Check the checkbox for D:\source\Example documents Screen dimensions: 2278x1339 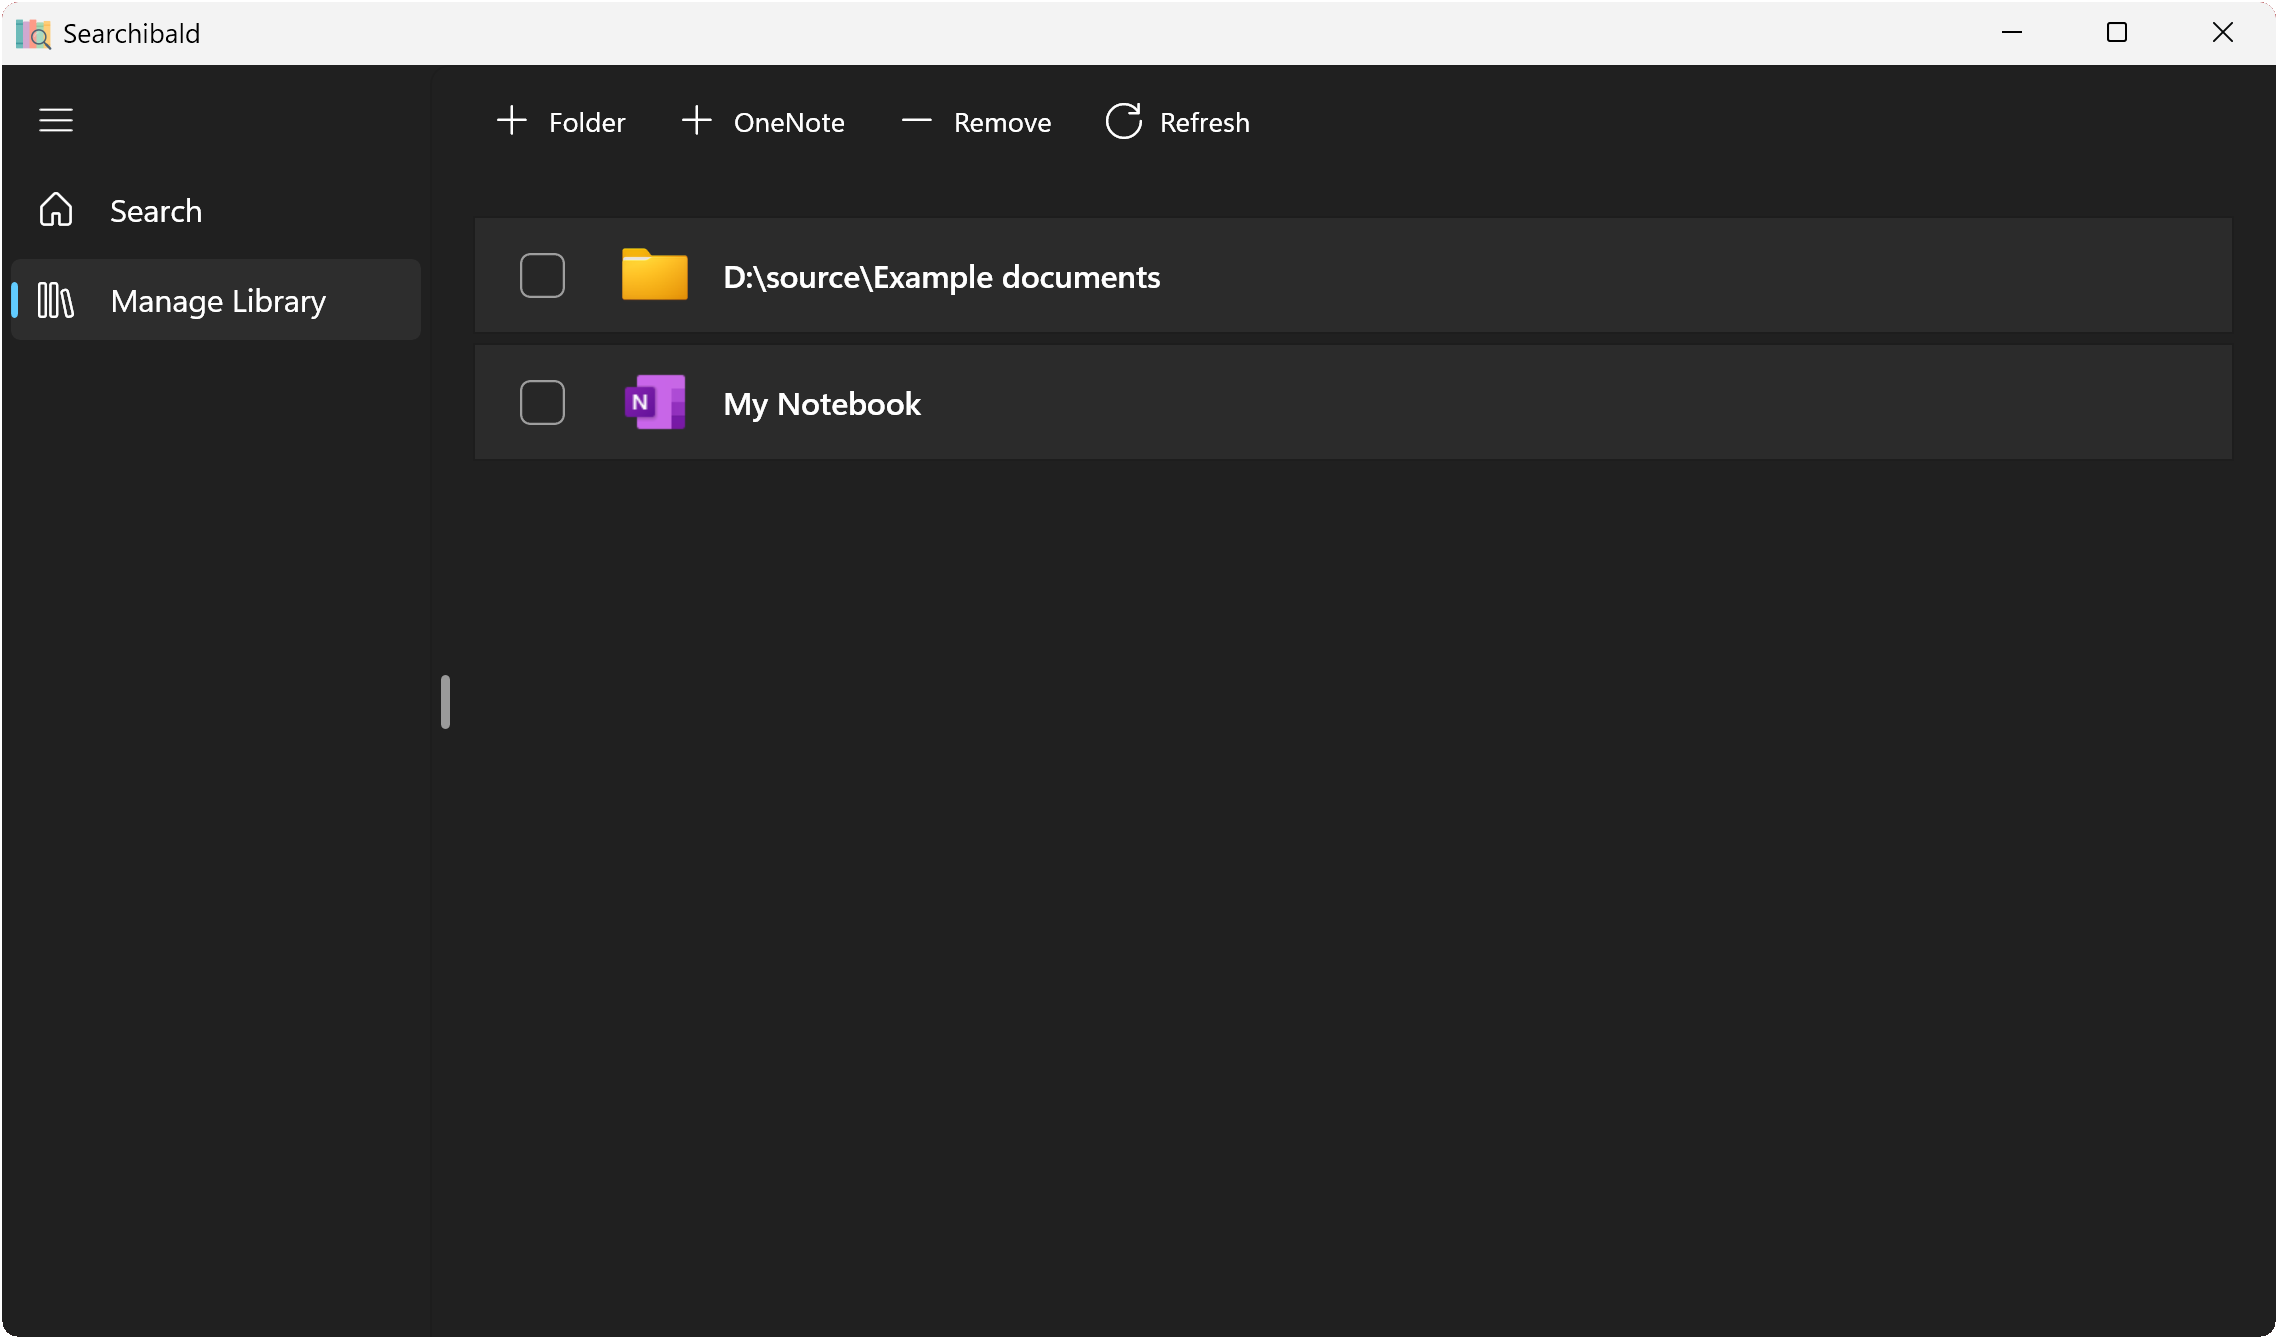[542, 275]
